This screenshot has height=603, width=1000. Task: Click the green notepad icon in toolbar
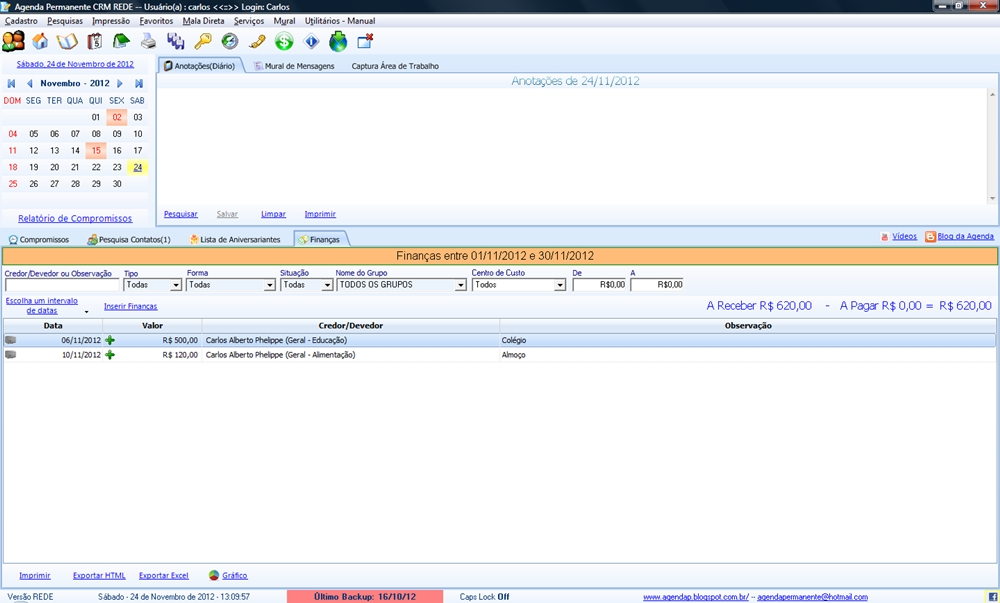pos(121,41)
